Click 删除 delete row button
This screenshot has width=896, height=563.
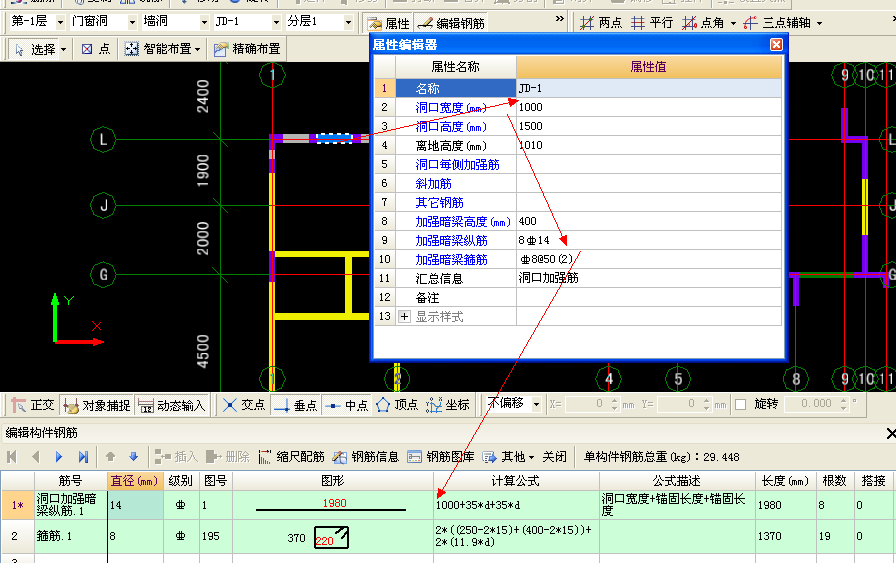point(227,457)
